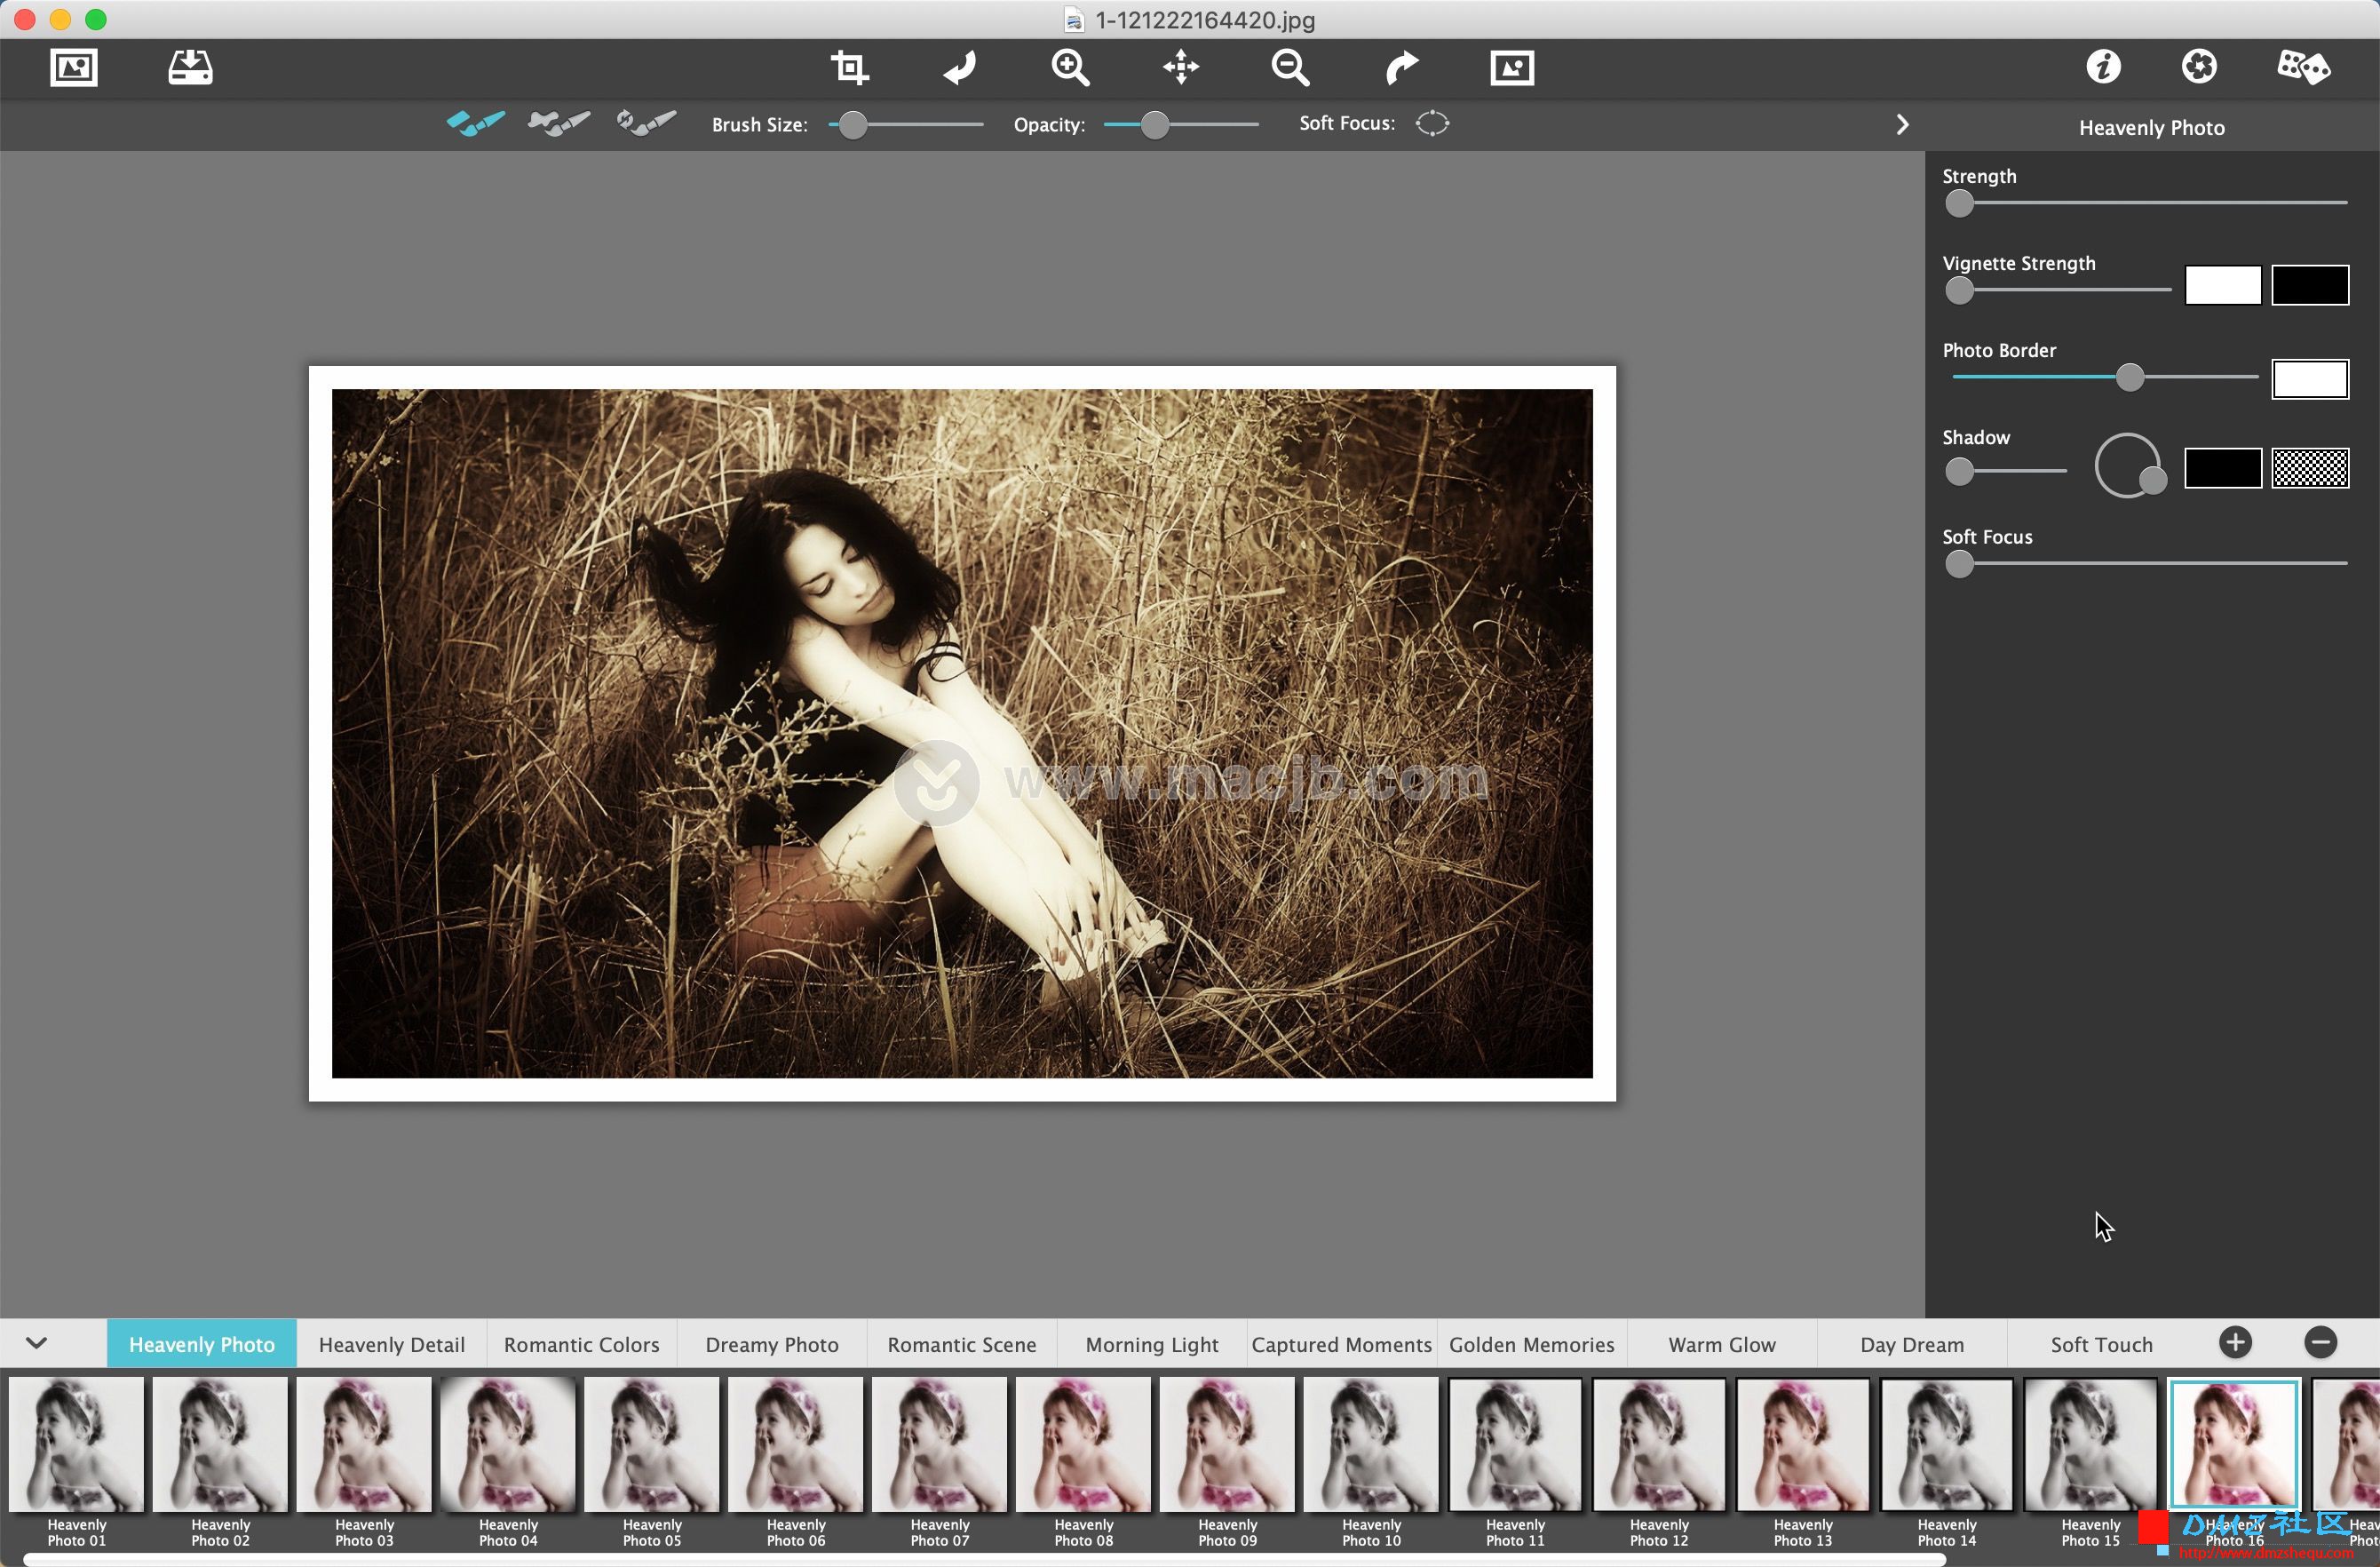The height and width of the screenshot is (1567, 2380).
Task: Click the Shadow angle dial
Action: (x=2128, y=465)
